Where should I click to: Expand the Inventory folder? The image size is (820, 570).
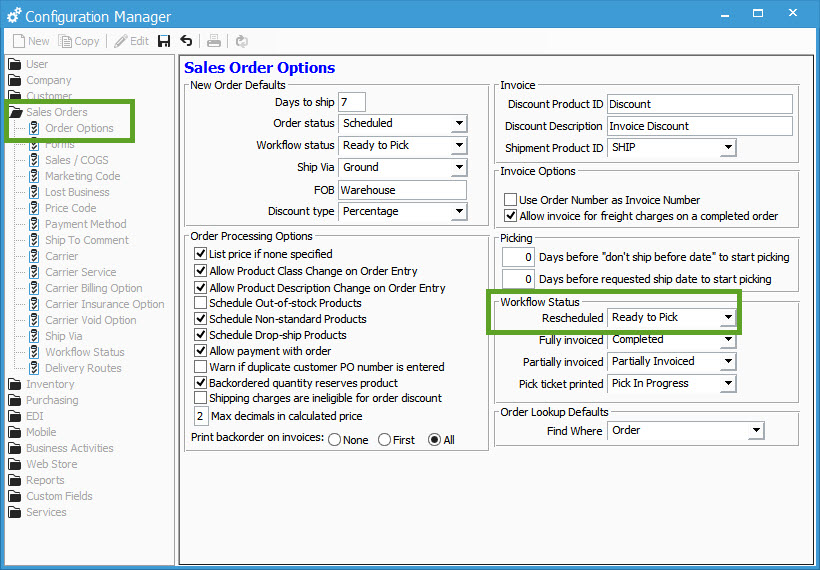[42, 384]
